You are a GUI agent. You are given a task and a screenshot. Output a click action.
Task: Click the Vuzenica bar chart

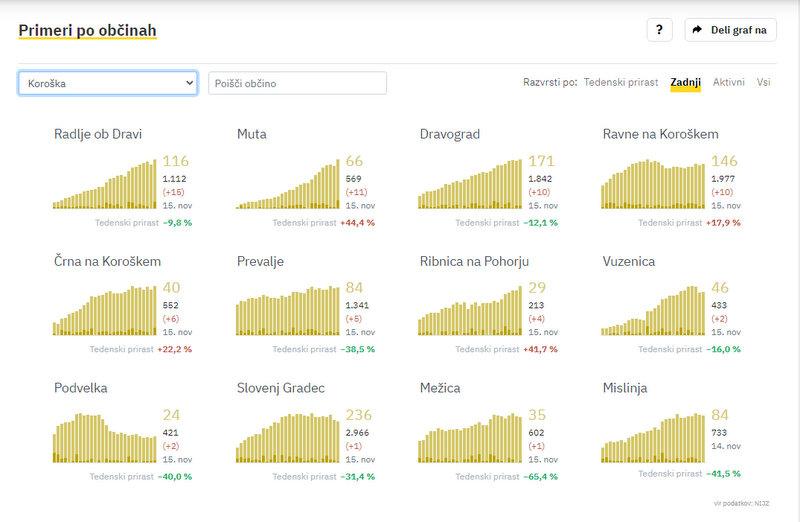(654, 310)
